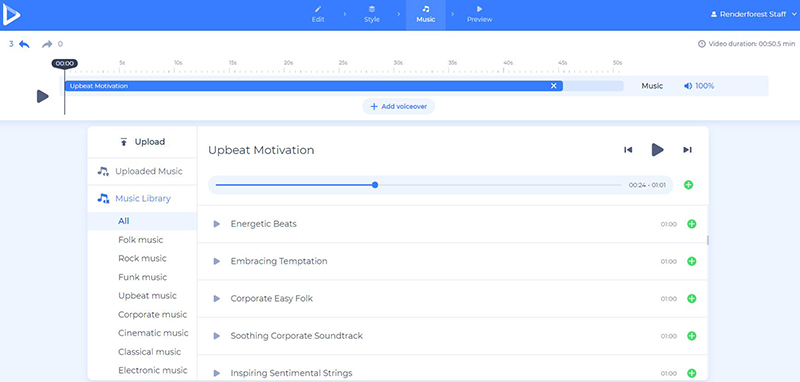Select the Upbeat Motivation clip on timeline
This screenshot has height=382, width=800.
click(x=313, y=86)
